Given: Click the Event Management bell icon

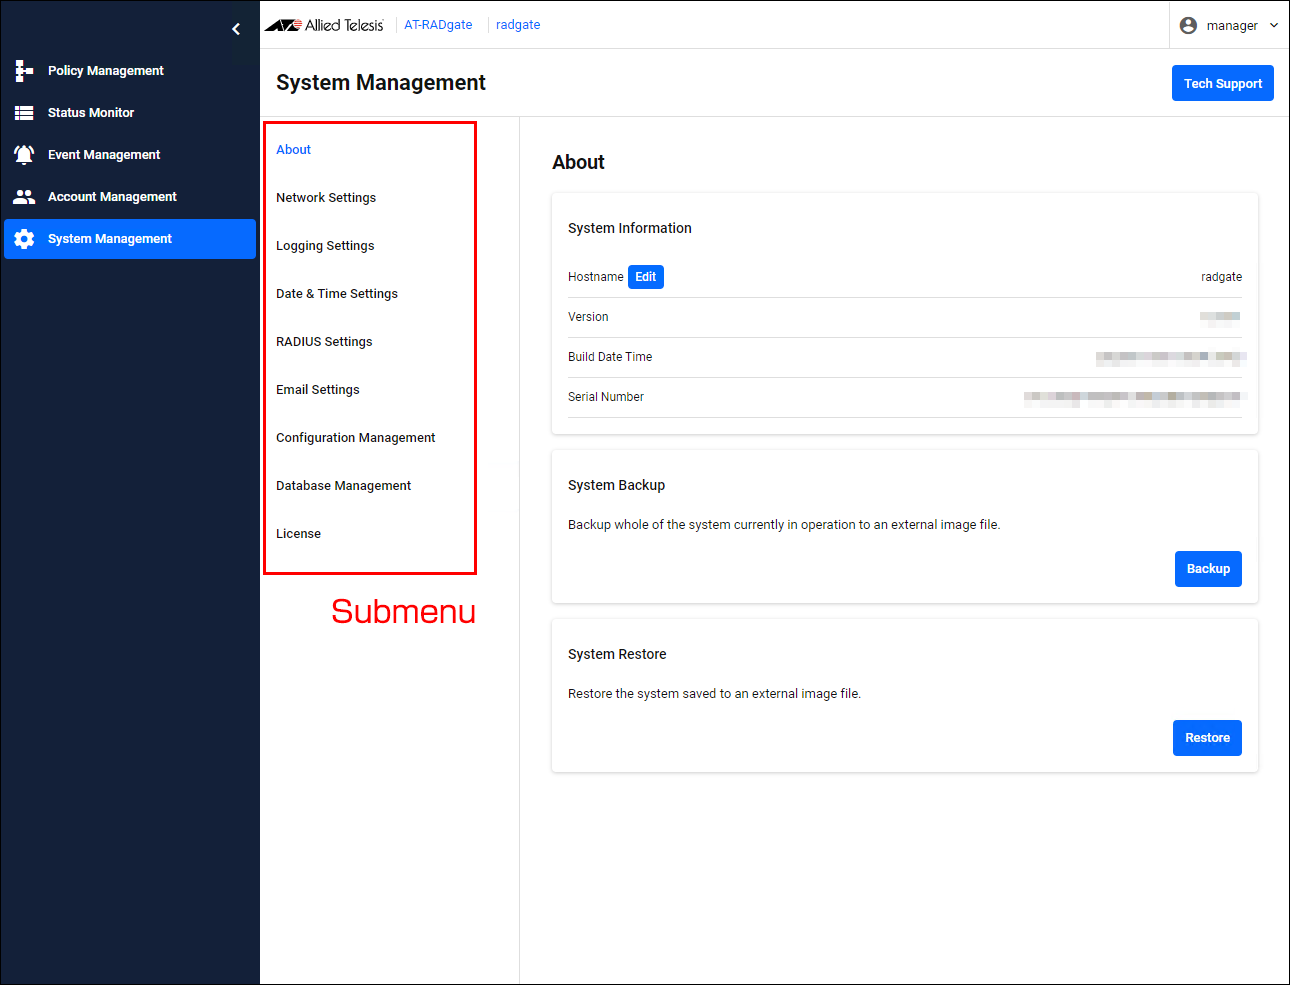Looking at the screenshot, I should tap(24, 155).
